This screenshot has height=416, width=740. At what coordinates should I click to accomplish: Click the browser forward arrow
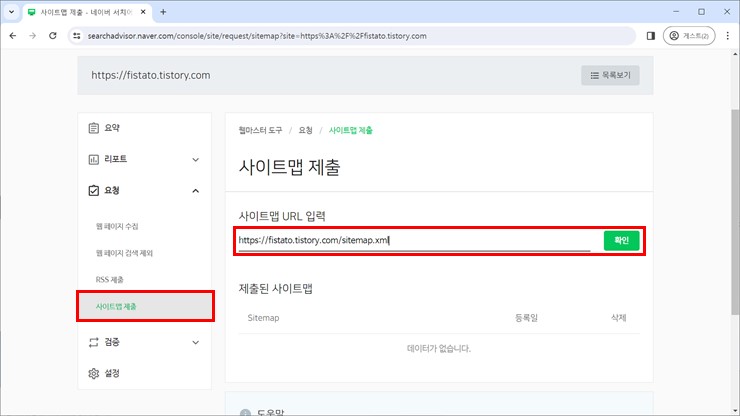[x=33, y=36]
